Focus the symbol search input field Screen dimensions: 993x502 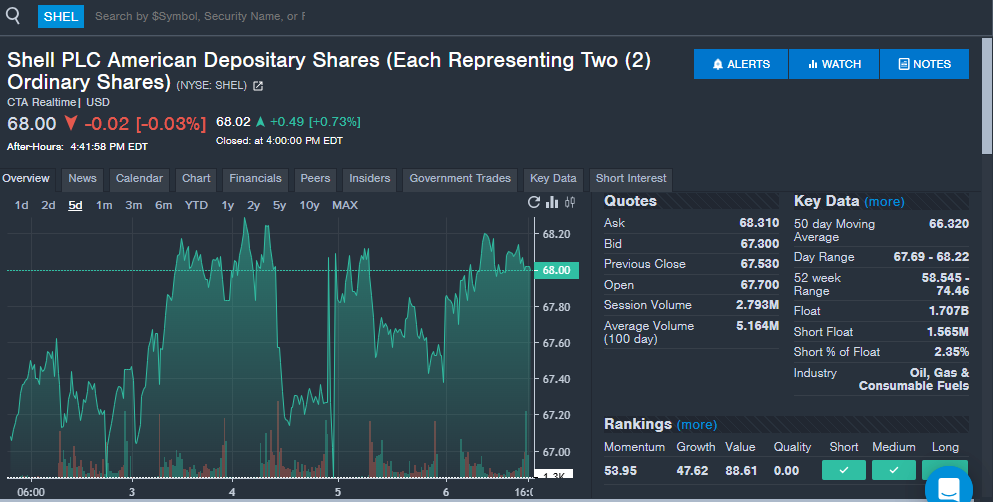200,16
